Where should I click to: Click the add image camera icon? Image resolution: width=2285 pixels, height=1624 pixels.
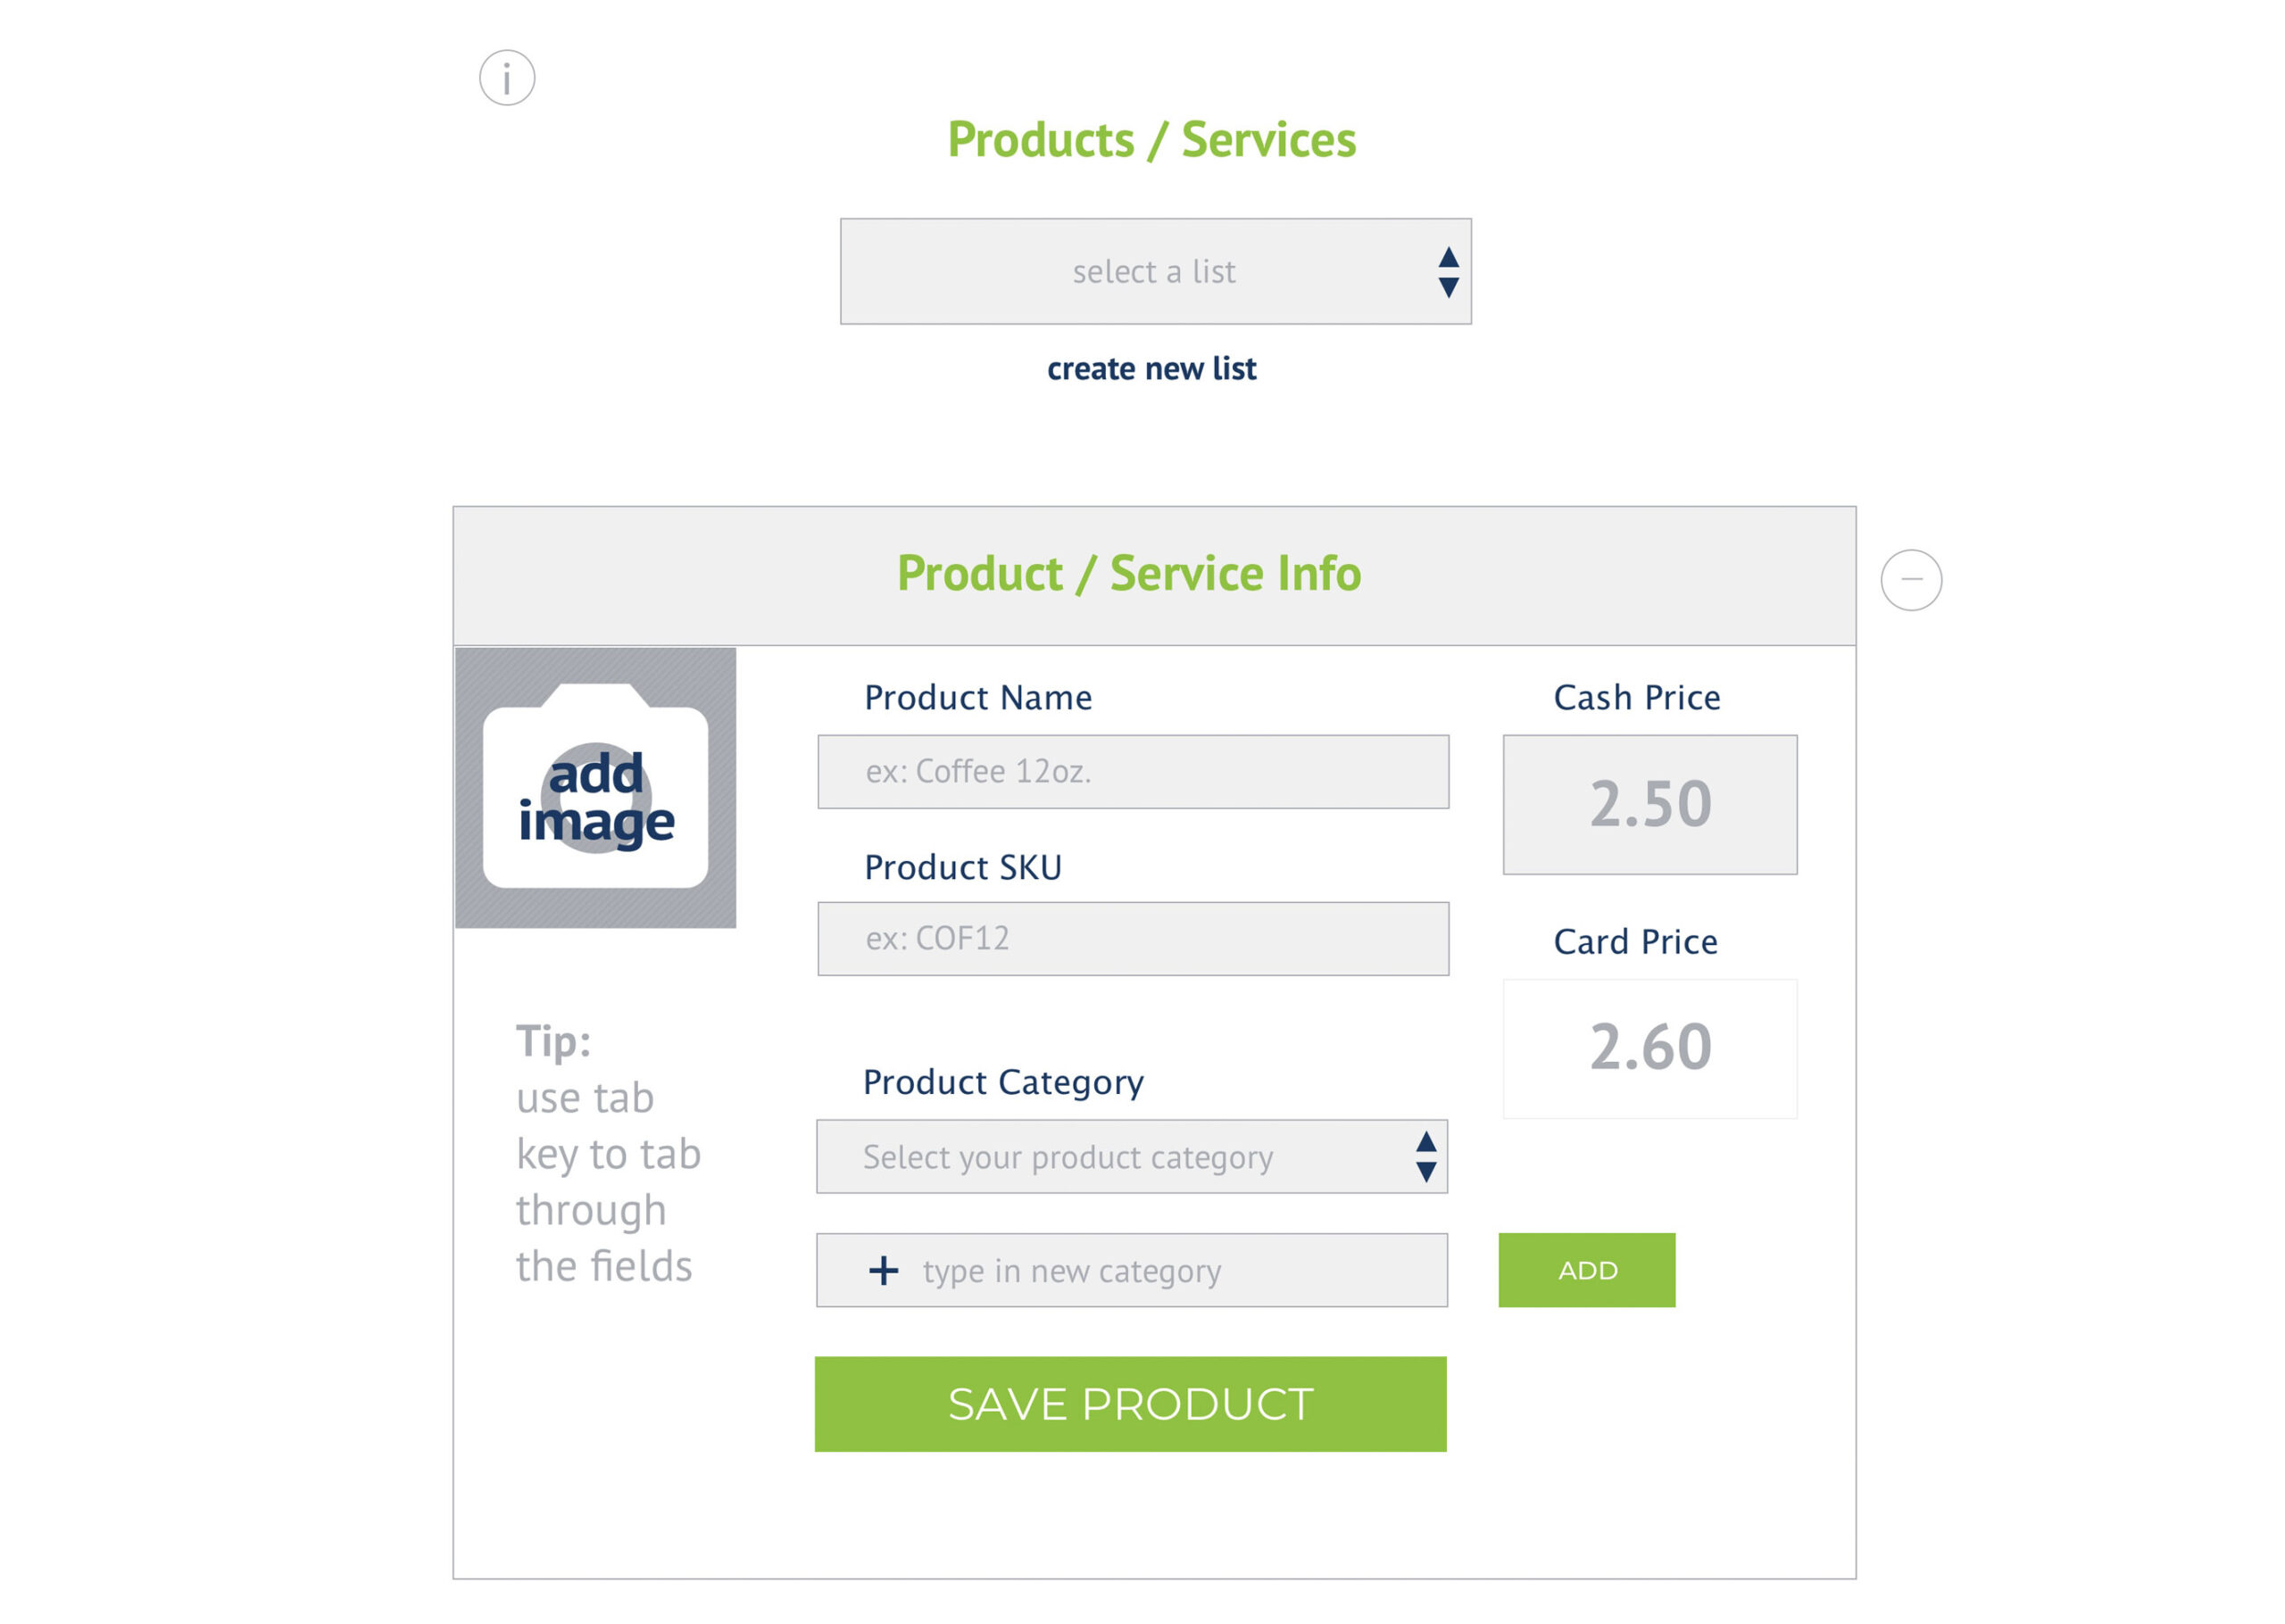point(596,786)
